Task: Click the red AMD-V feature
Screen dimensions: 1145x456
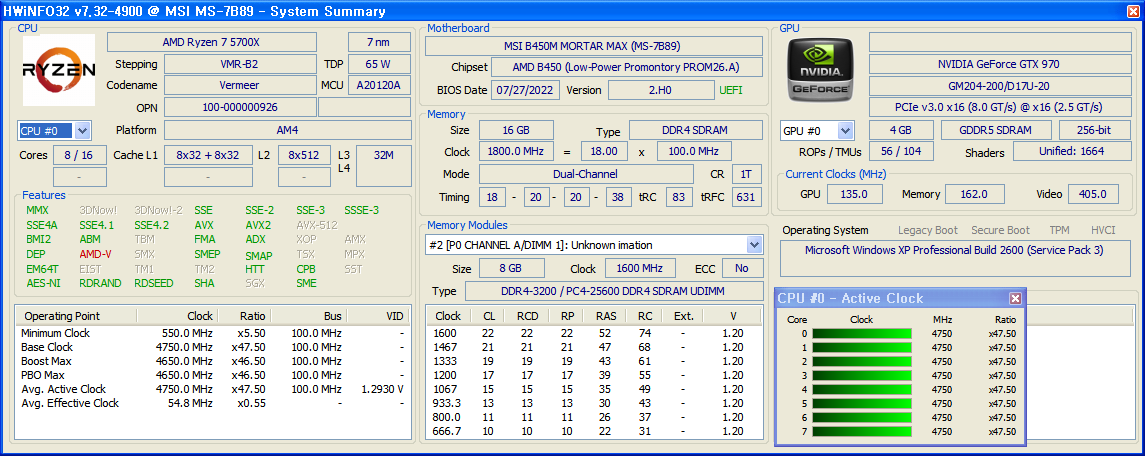Action: (96, 254)
